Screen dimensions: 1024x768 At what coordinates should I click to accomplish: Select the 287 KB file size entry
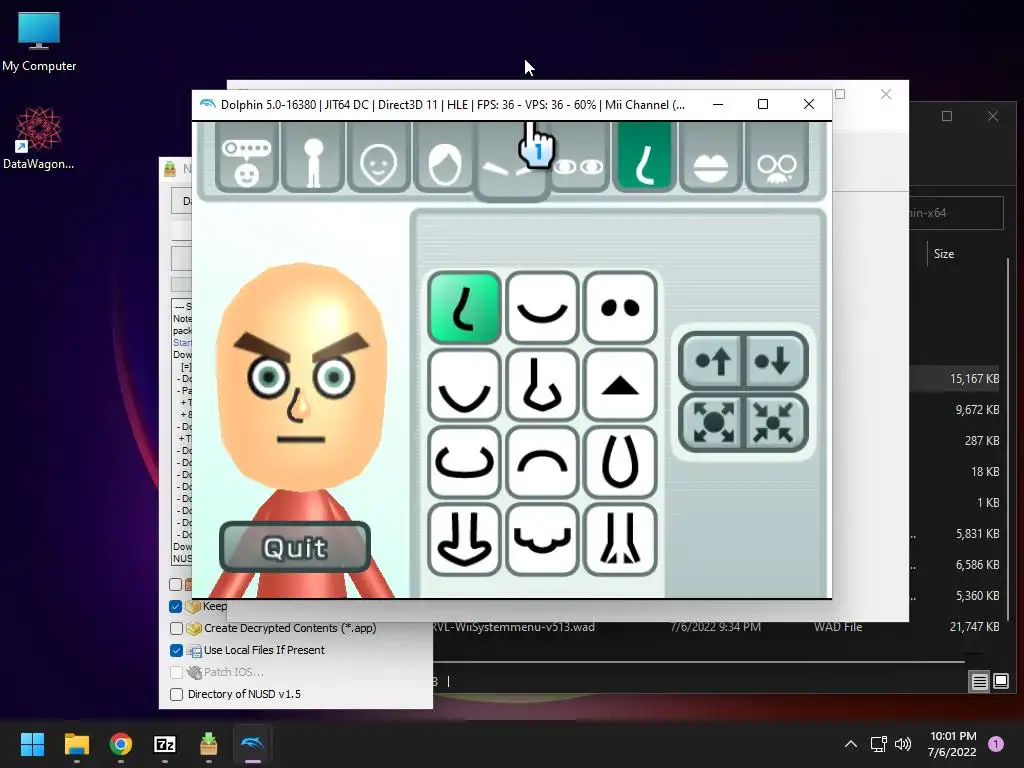(x=982, y=441)
